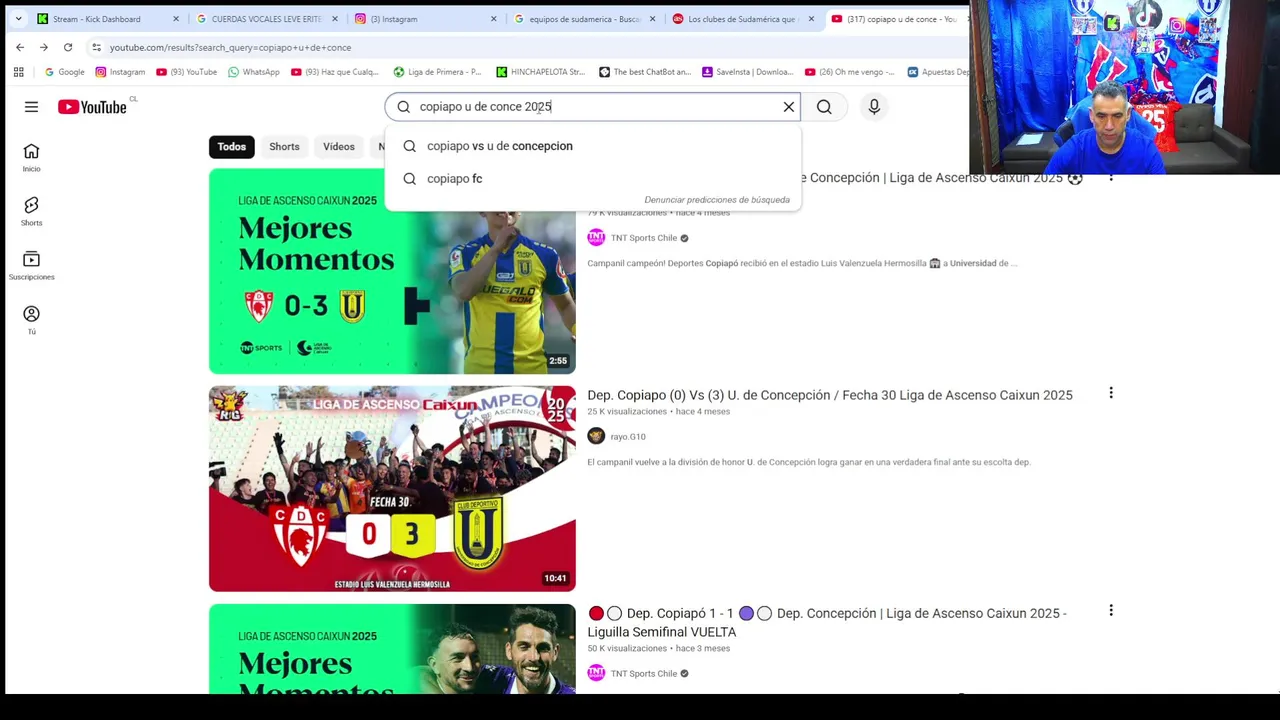
Task: Pick suggestion 'copiapo fc'
Action: (592, 179)
